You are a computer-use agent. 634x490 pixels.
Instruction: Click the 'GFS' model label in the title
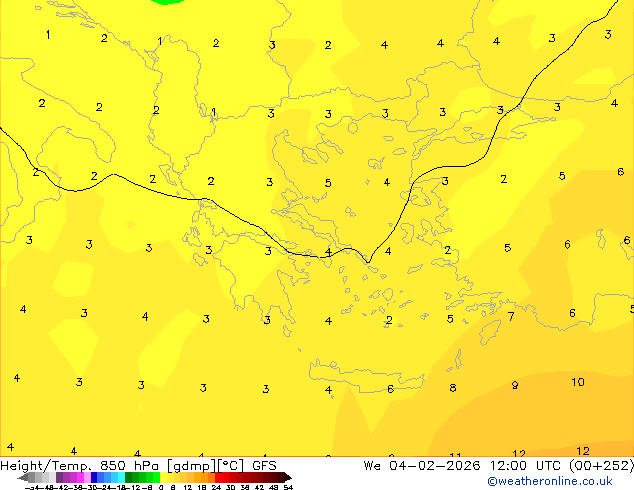click(x=264, y=466)
